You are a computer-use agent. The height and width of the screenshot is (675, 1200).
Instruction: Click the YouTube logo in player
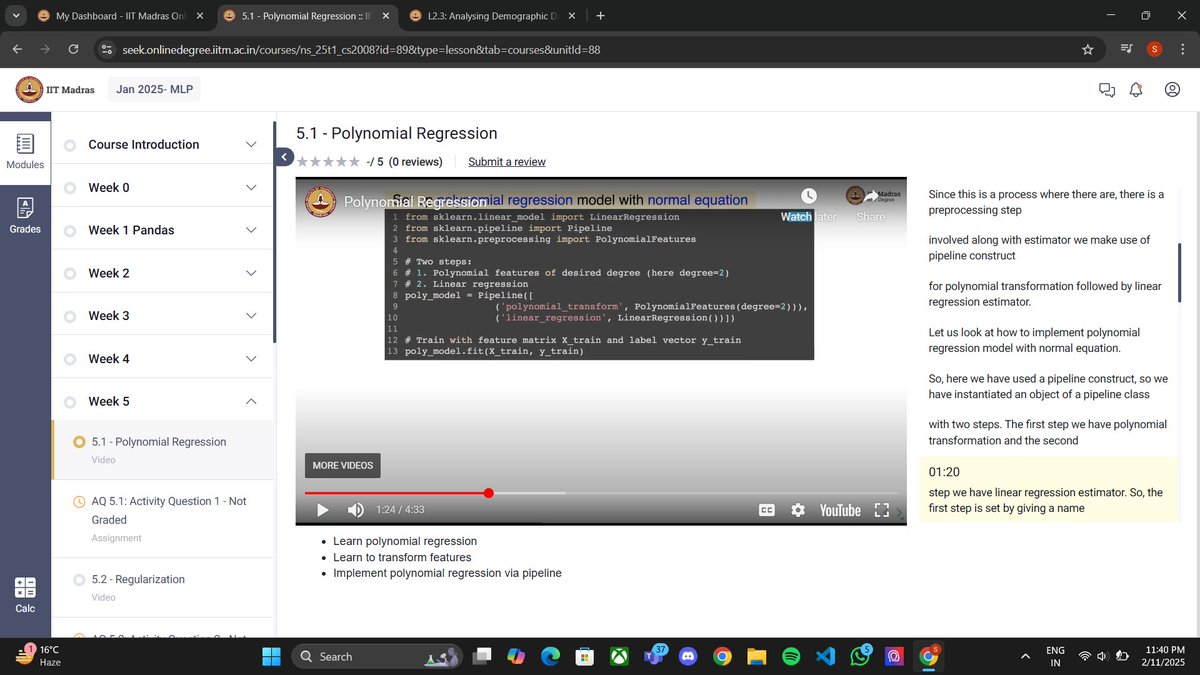840,510
